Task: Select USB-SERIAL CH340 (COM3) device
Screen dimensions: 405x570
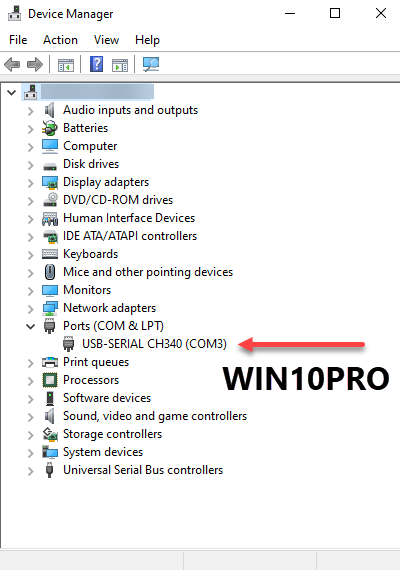Action: (x=154, y=344)
